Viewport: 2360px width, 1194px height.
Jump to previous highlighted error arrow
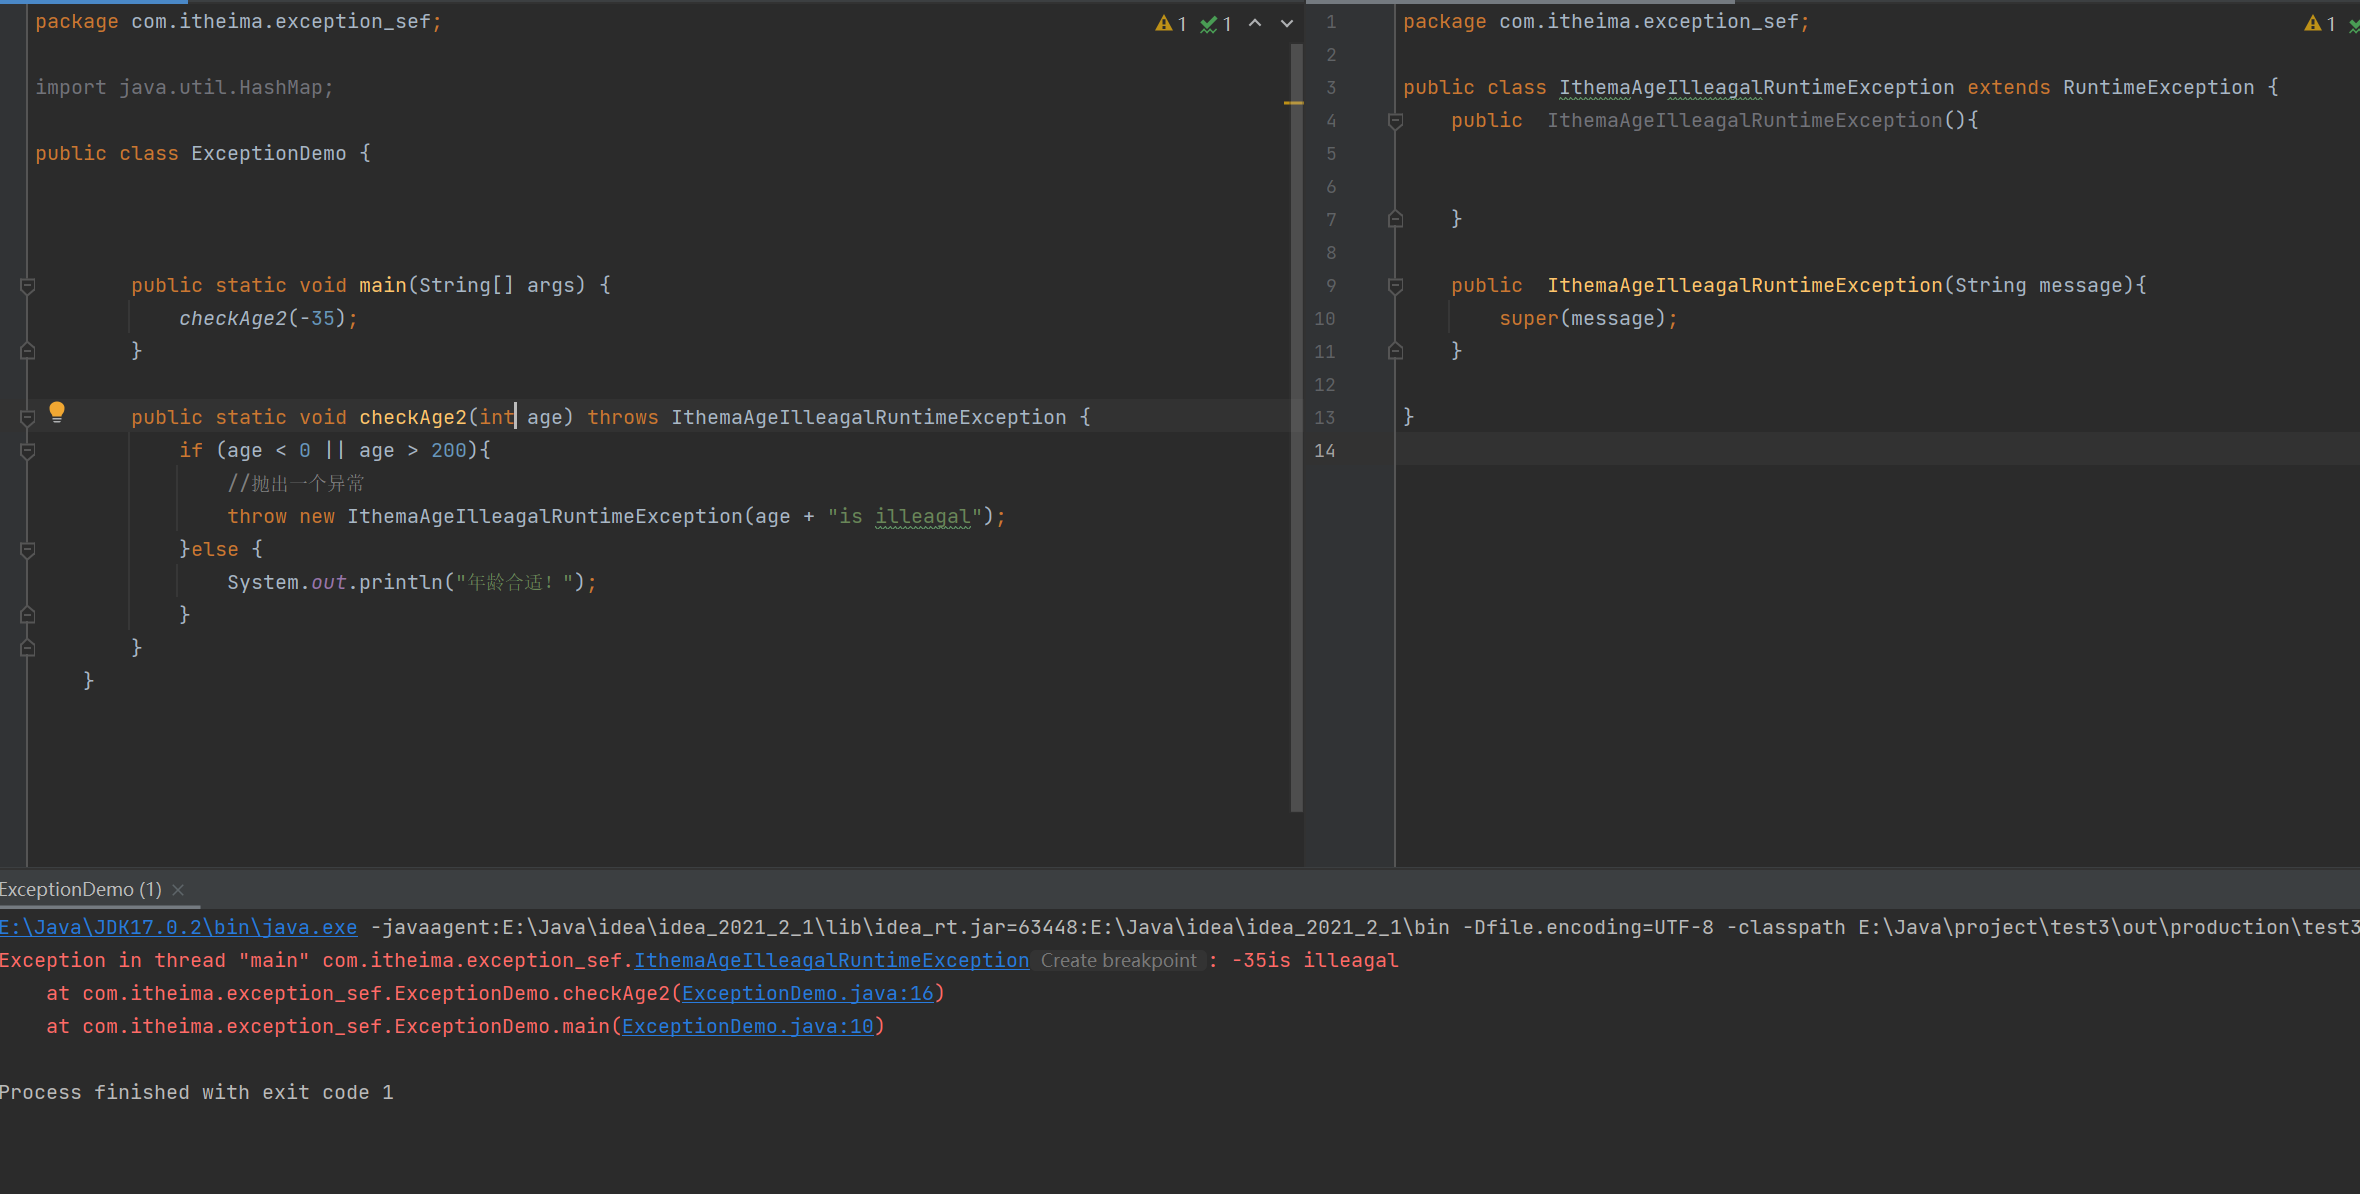(x=1255, y=23)
